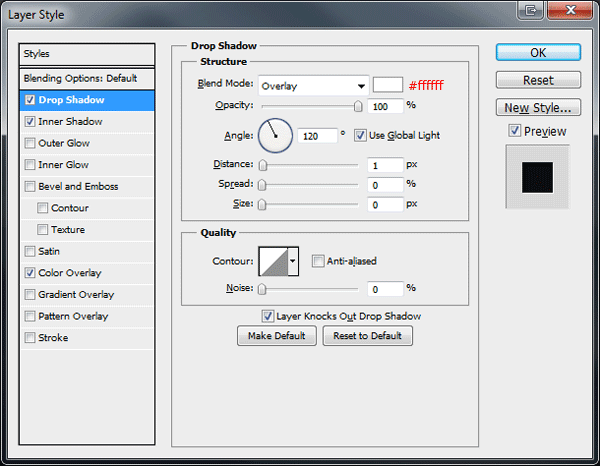Select the Stroke style row

(87, 338)
